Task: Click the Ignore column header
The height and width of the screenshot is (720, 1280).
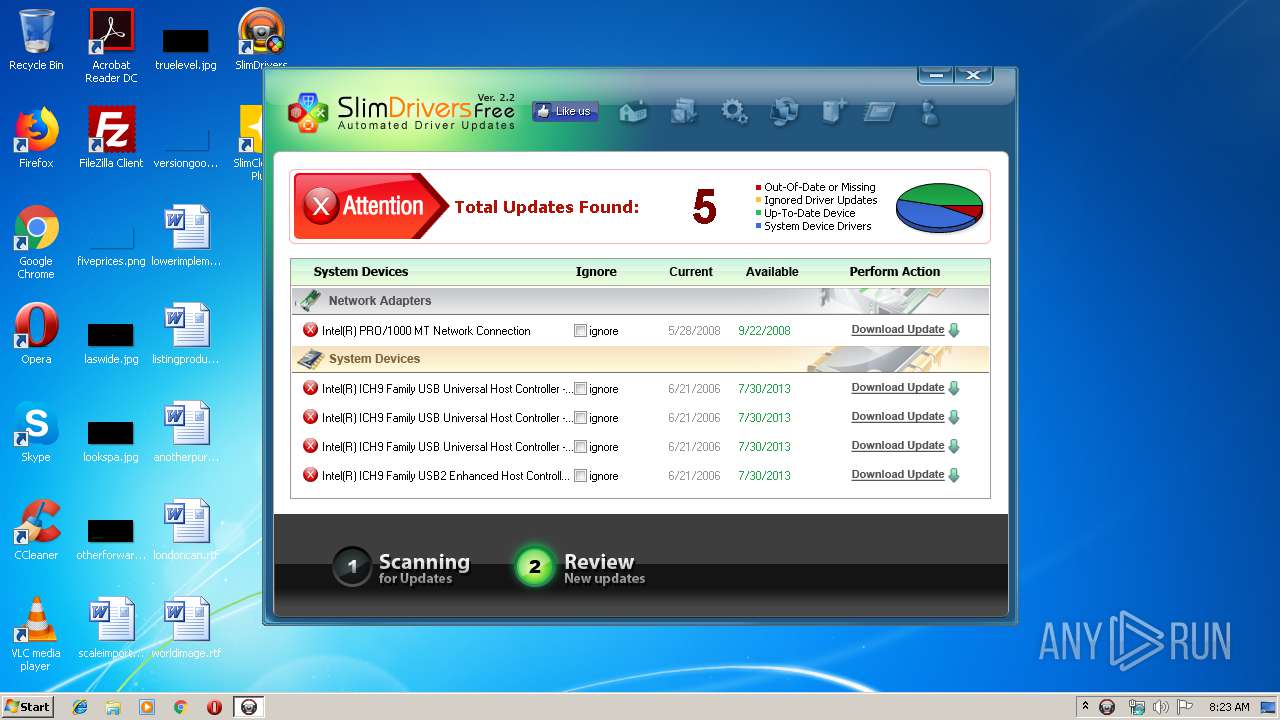Action: 596,272
